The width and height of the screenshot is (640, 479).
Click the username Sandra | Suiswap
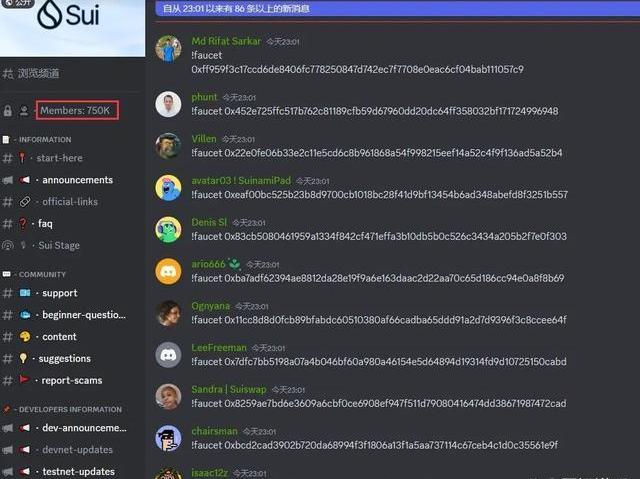point(229,390)
